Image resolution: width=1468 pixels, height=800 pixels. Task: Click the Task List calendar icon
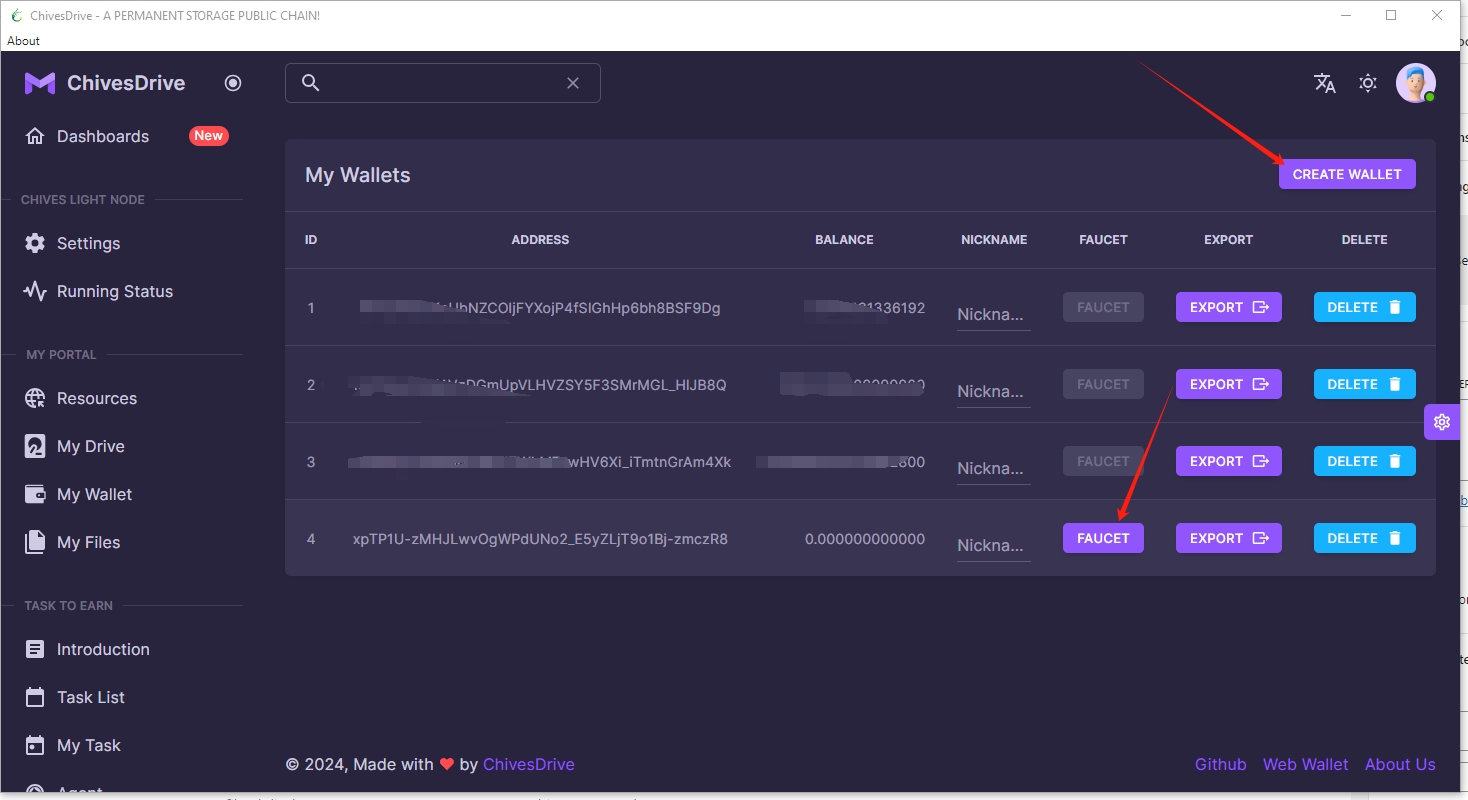click(35, 697)
